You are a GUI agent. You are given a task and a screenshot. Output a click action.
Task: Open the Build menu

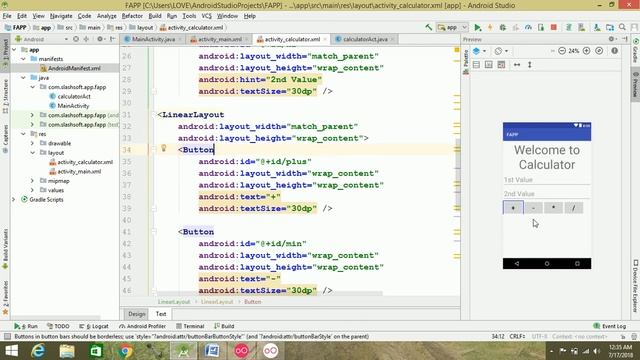click(155, 16)
